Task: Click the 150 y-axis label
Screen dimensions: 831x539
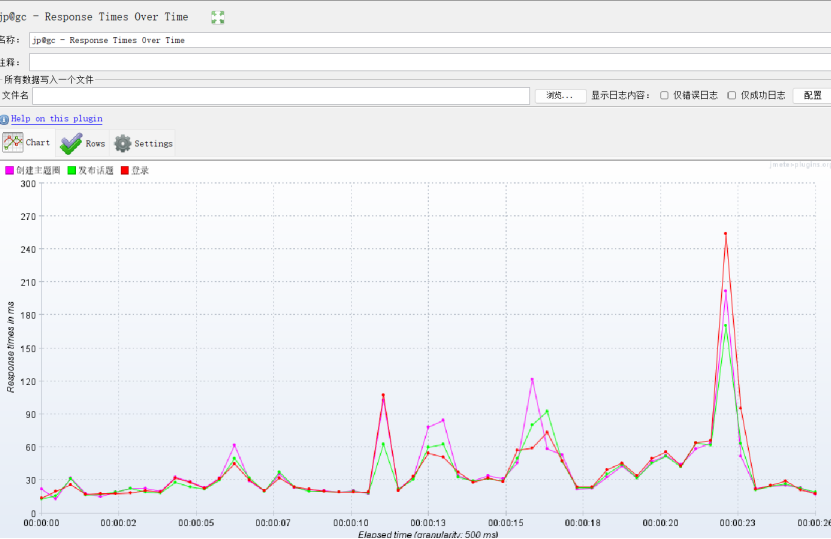Action: tap(28, 349)
